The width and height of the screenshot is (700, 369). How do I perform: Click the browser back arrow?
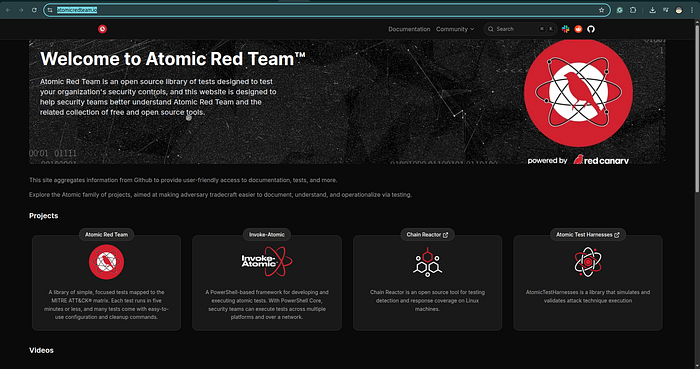8,10
